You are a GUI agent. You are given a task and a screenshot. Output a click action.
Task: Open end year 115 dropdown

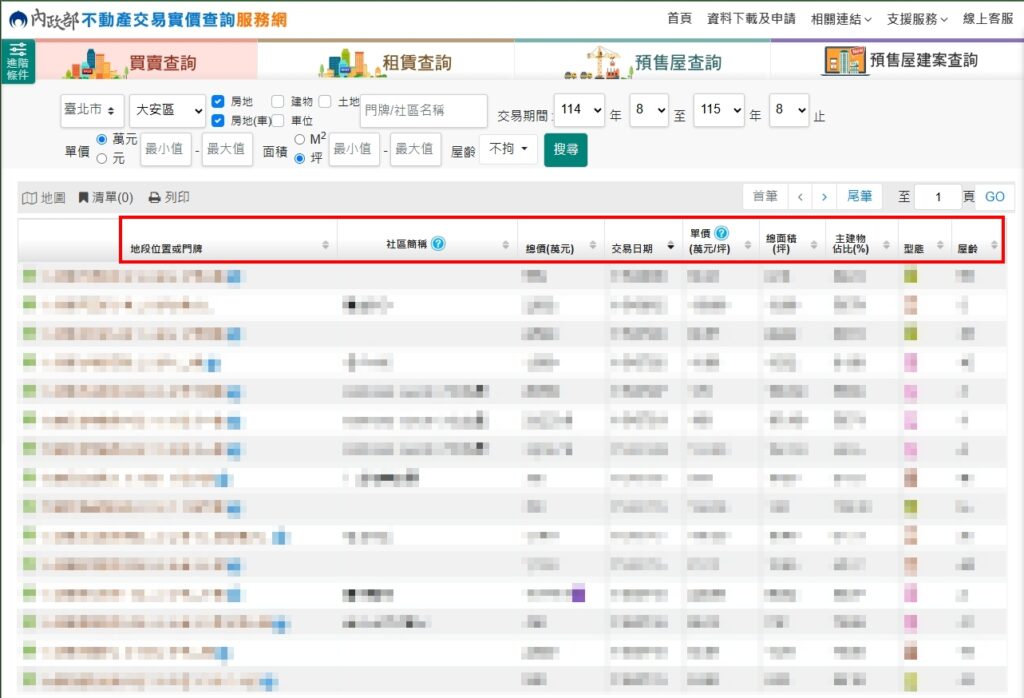[x=718, y=110]
